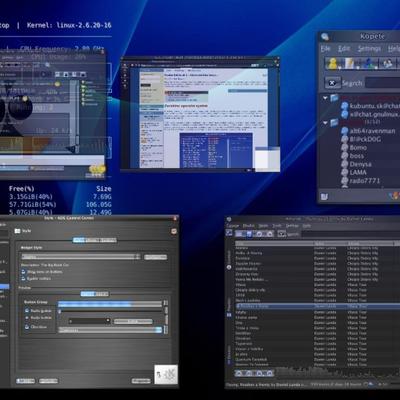This screenshot has height=400, width=400.
Task: Open the Settings menu in Kopete
Action: click(x=369, y=49)
